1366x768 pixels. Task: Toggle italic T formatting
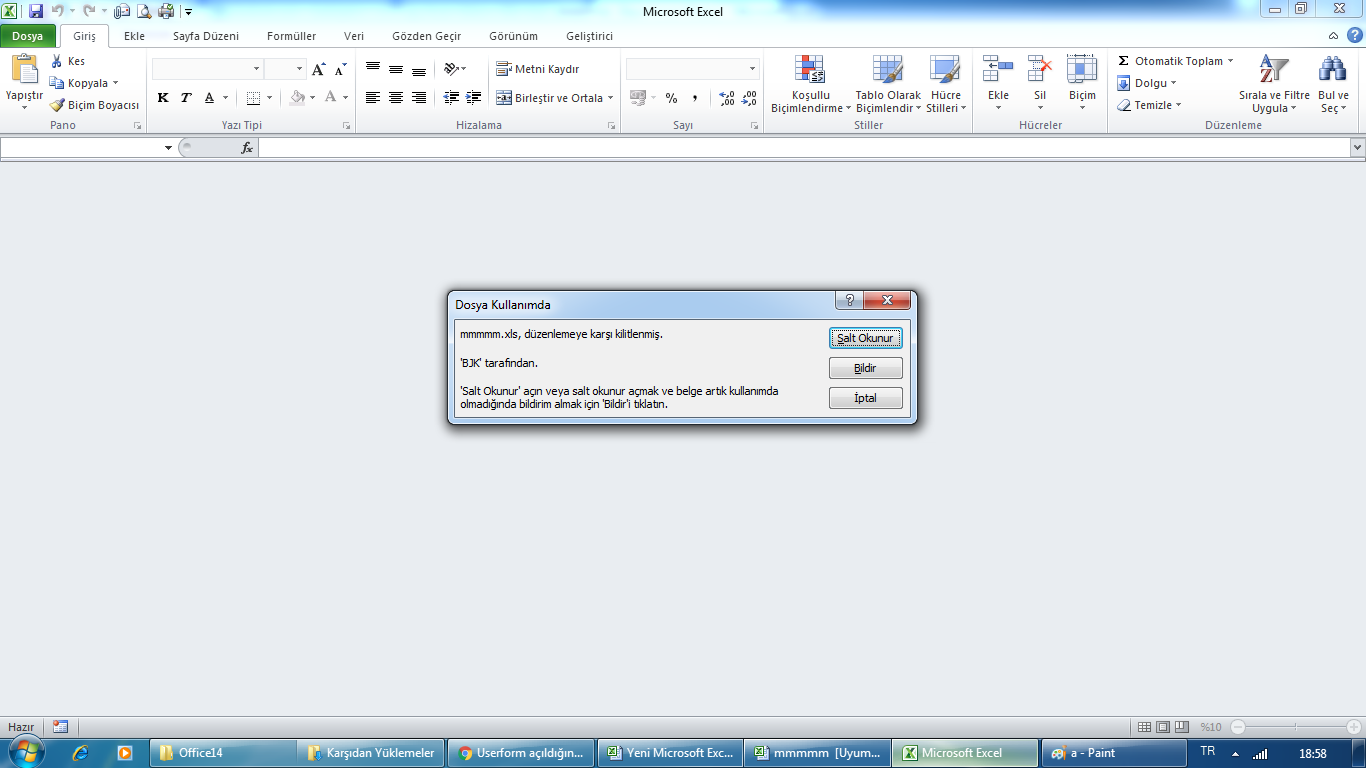[x=186, y=98]
